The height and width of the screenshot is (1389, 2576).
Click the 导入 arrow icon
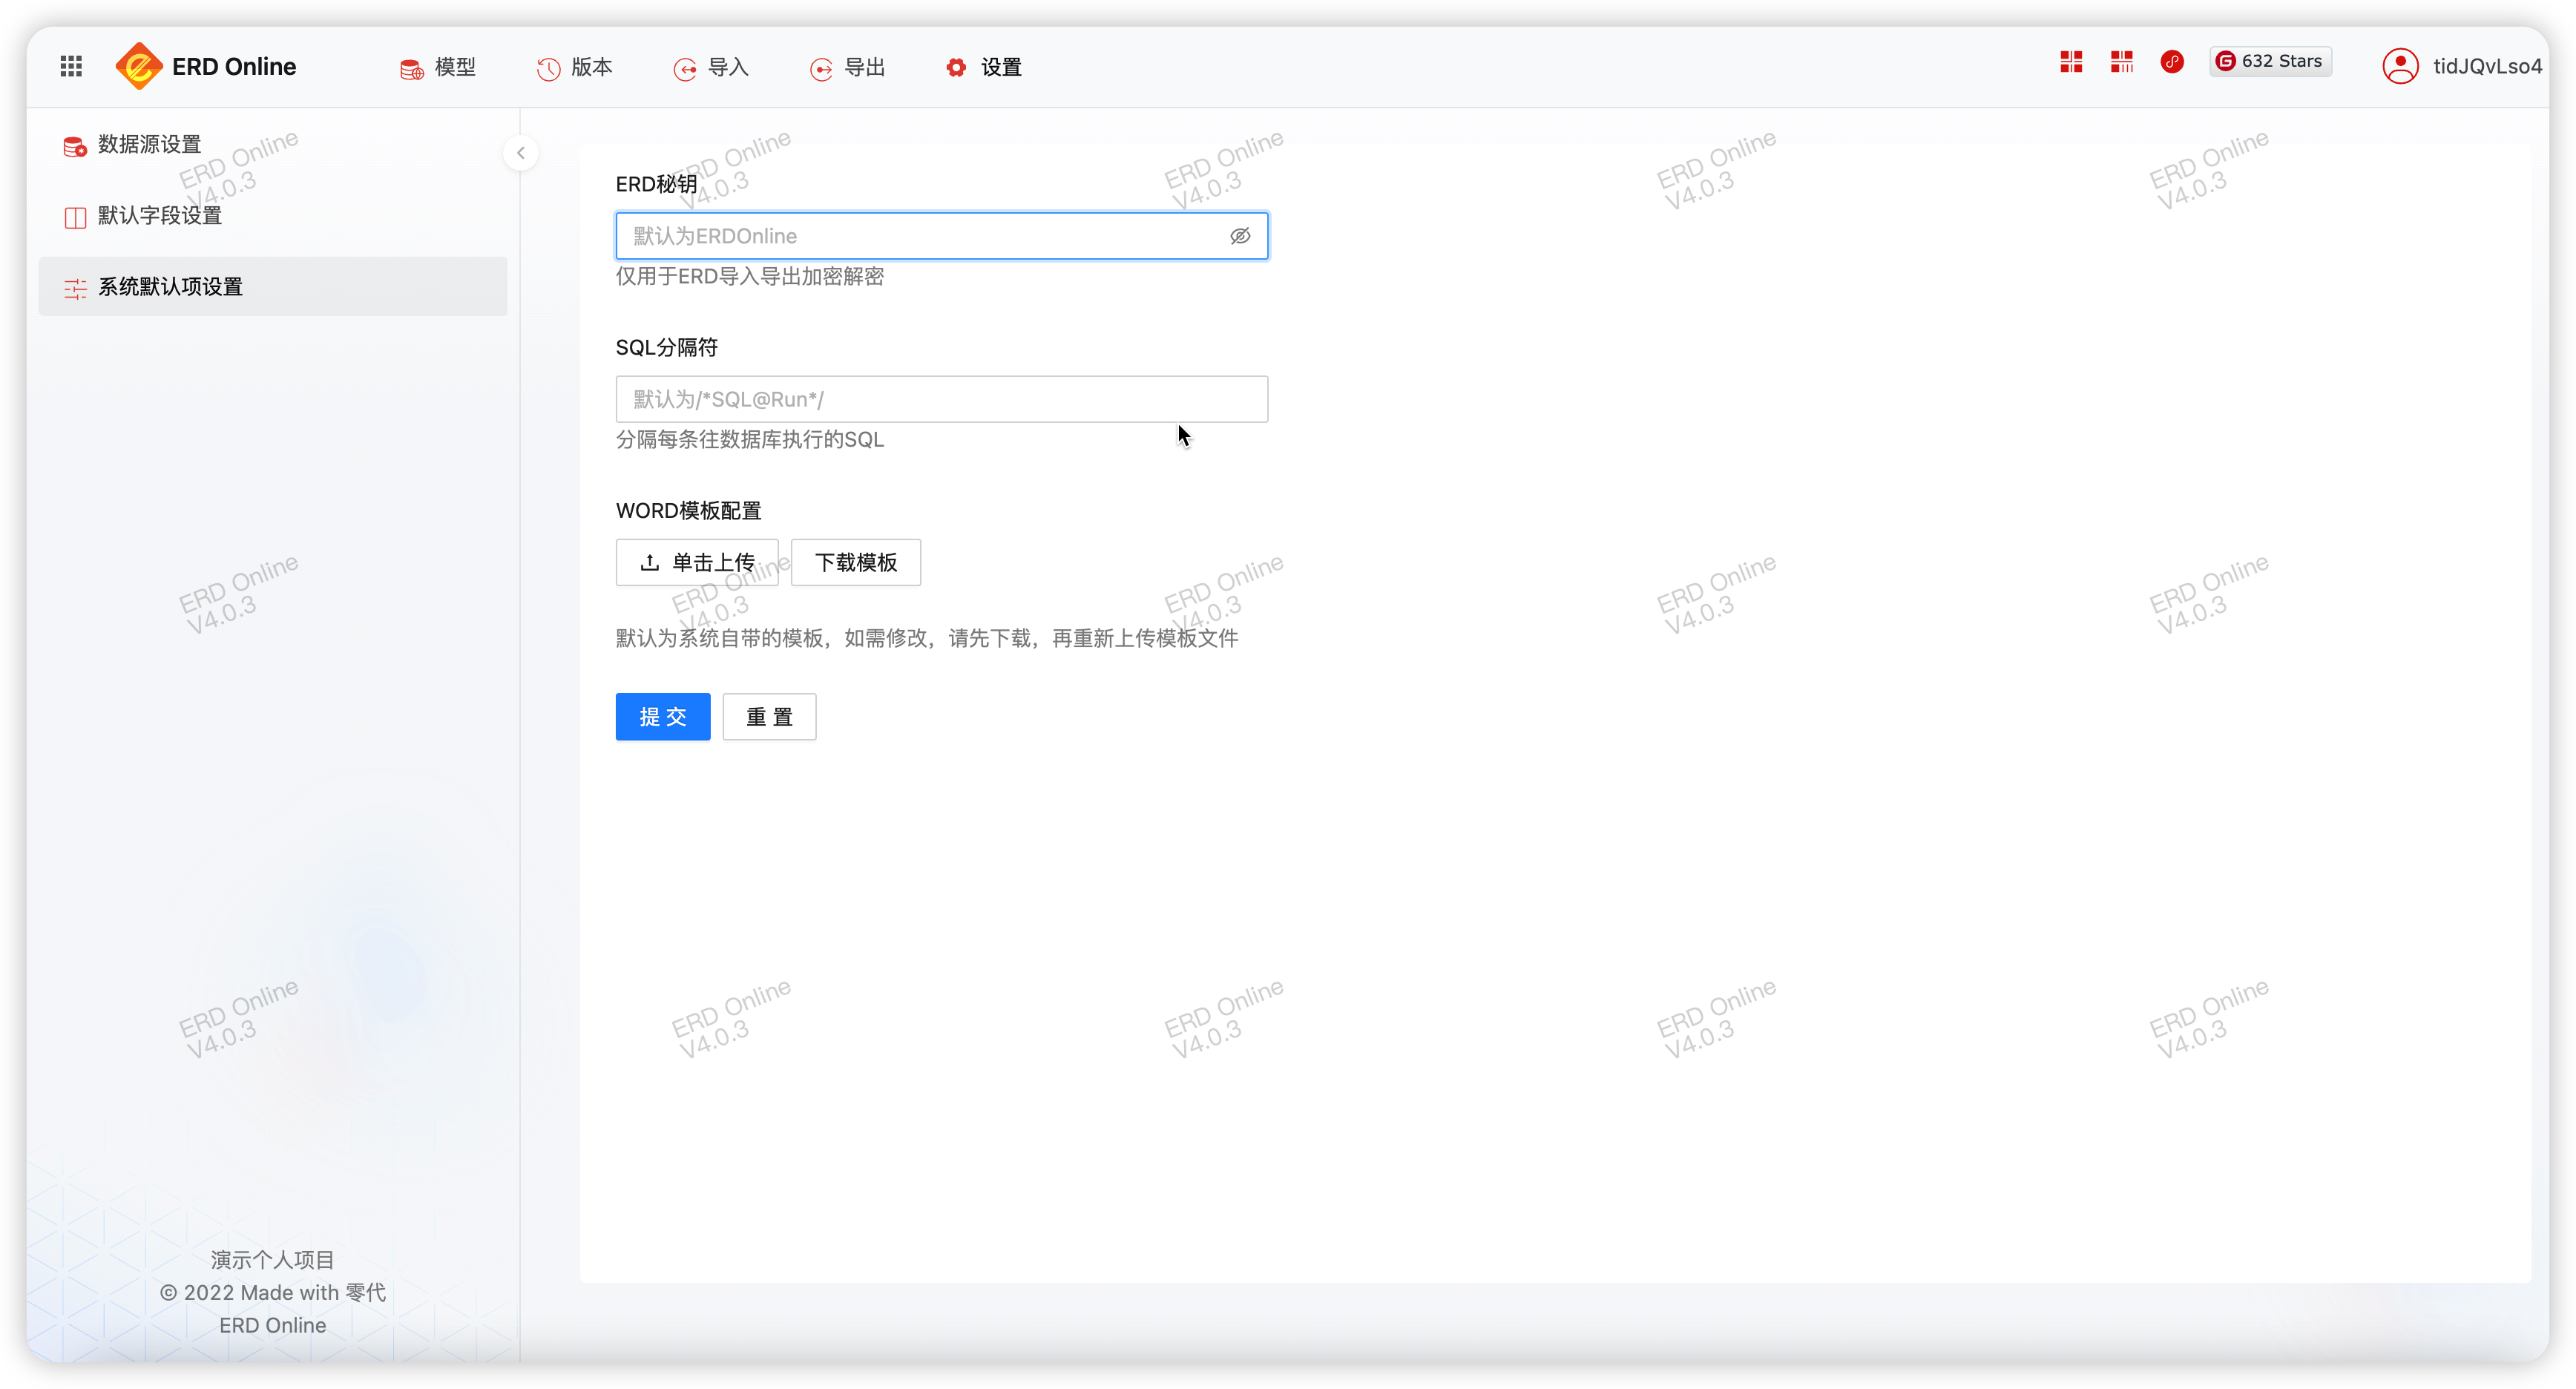coord(685,69)
